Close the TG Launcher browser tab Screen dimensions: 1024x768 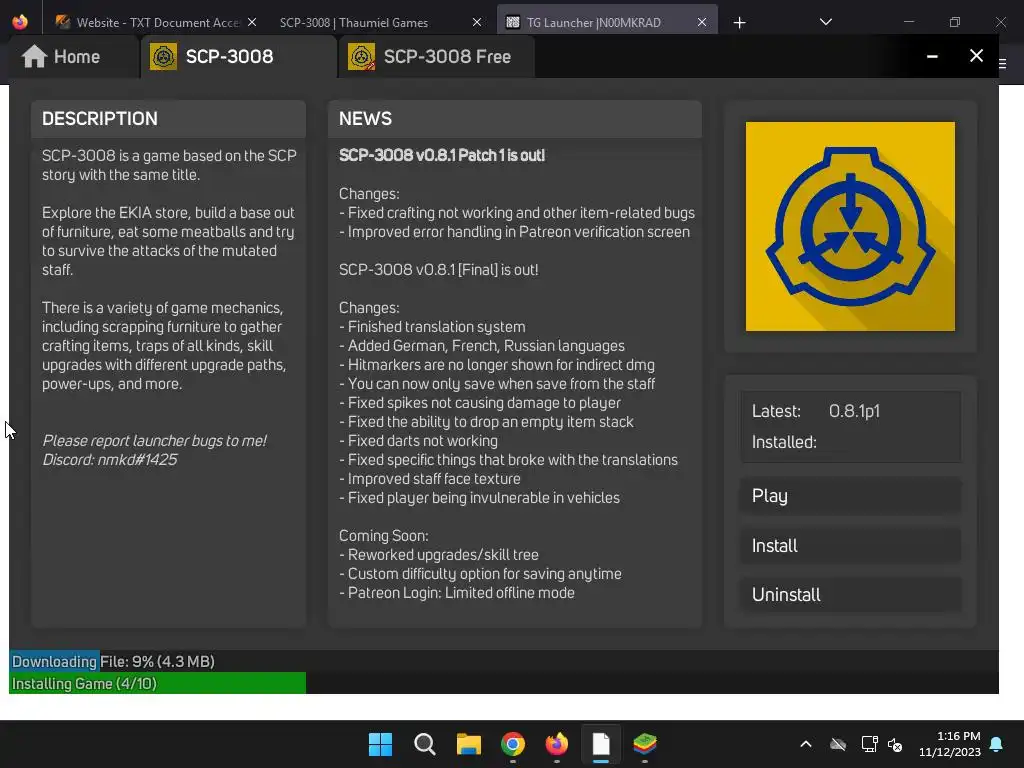pos(701,22)
